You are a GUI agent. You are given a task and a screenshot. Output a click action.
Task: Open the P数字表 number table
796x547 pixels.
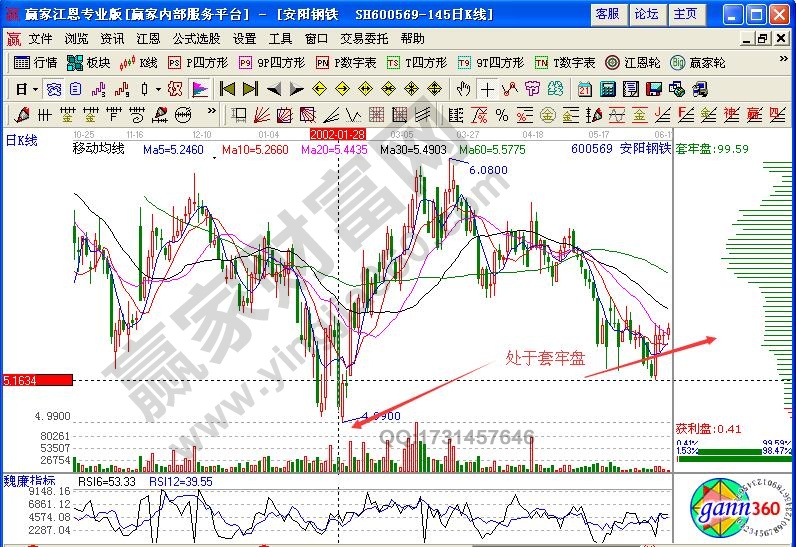coord(346,62)
